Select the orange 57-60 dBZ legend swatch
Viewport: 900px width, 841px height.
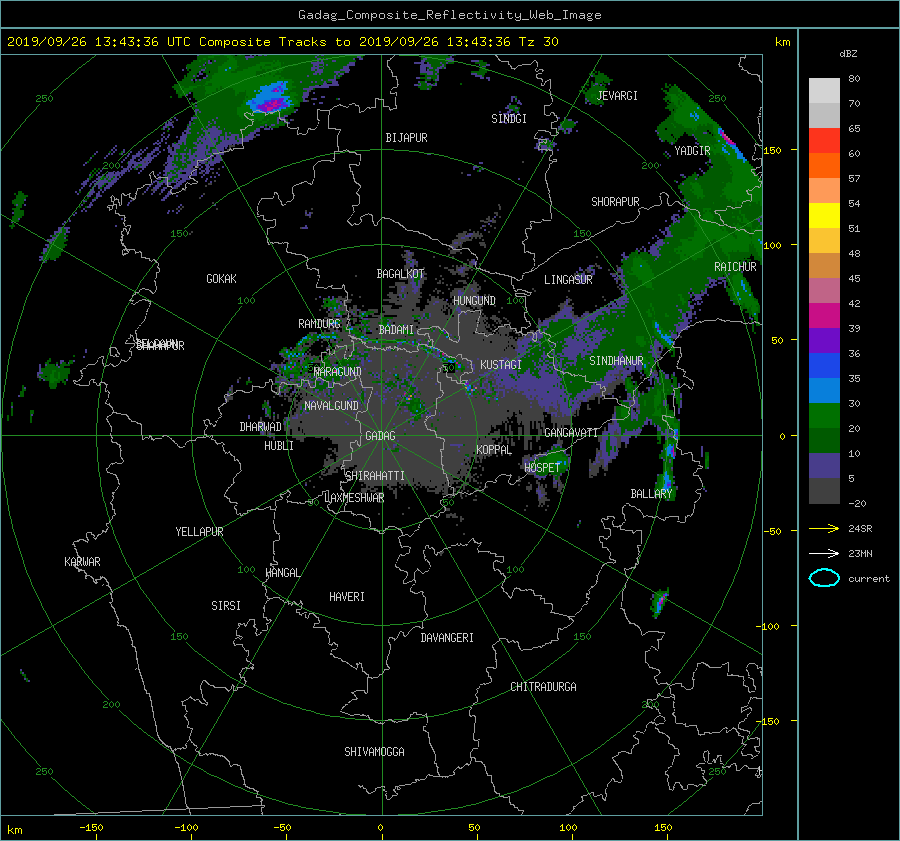click(824, 166)
